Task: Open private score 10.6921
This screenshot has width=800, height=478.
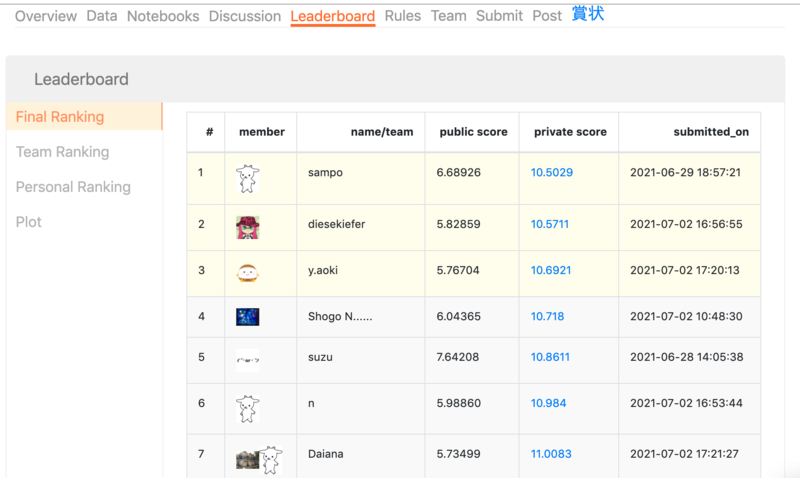Action: coord(551,270)
